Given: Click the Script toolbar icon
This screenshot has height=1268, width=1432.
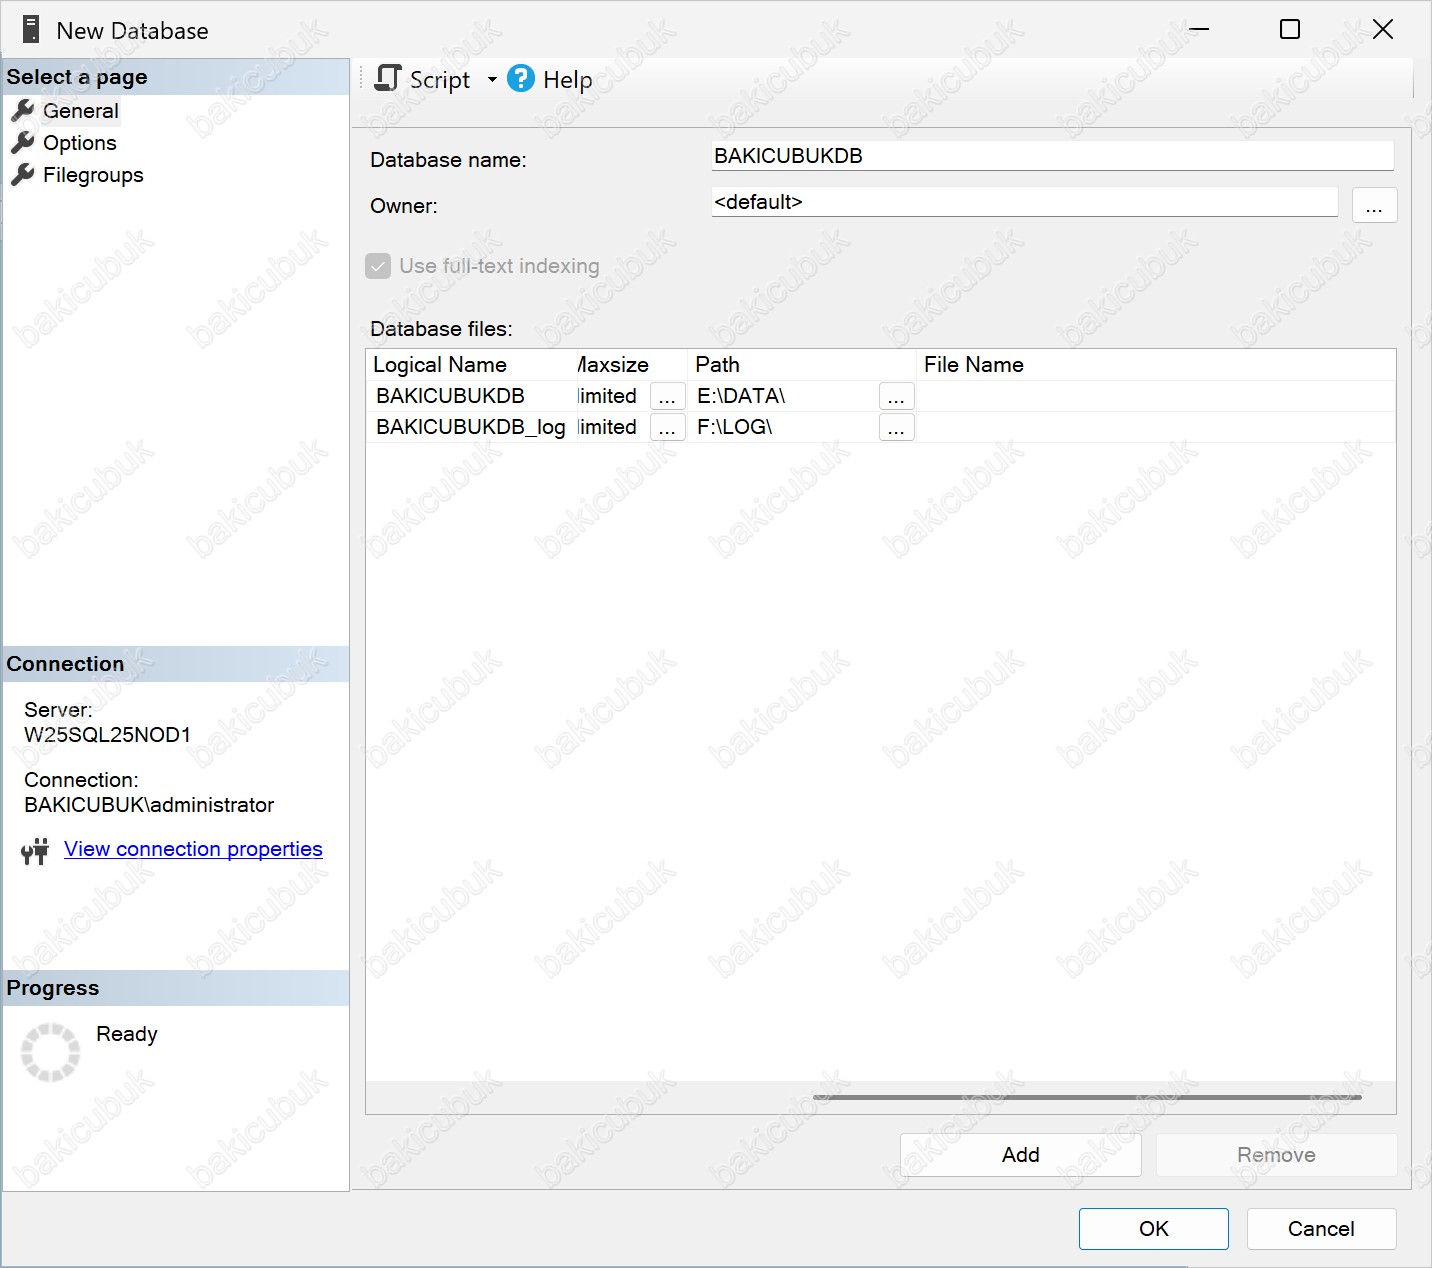Looking at the screenshot, I should (x=387, y=78).
